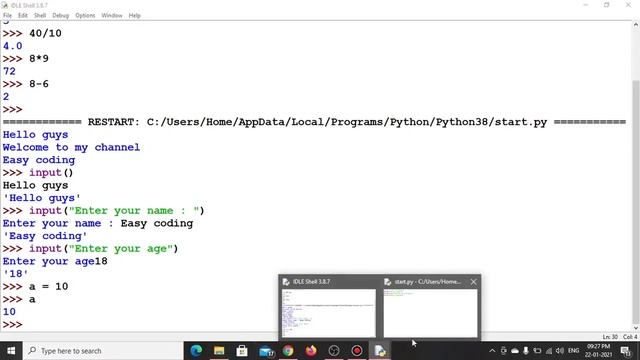Click the output value 72
The width and height of the screenshot is (640, 360).
point(9,71)
